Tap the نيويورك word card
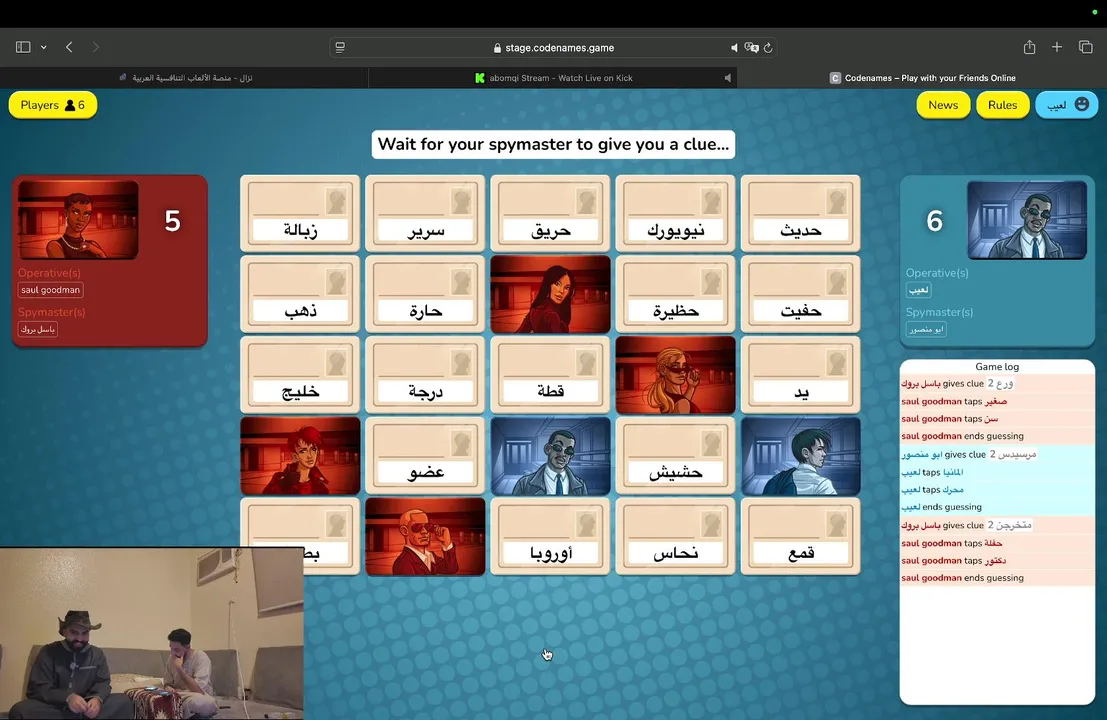This screenshot has height=720, width=1107. (x=676, y=213)
